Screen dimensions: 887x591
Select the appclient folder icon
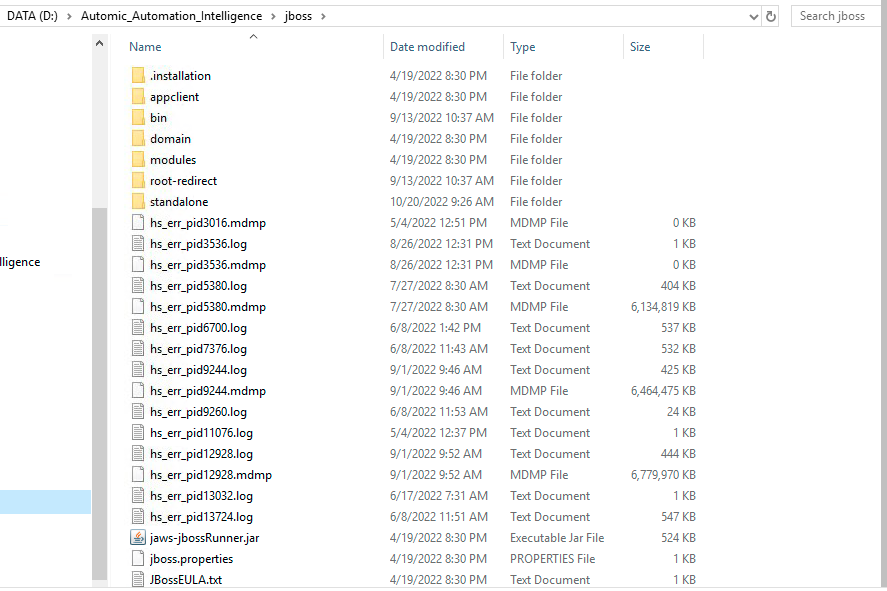[138, 97]
